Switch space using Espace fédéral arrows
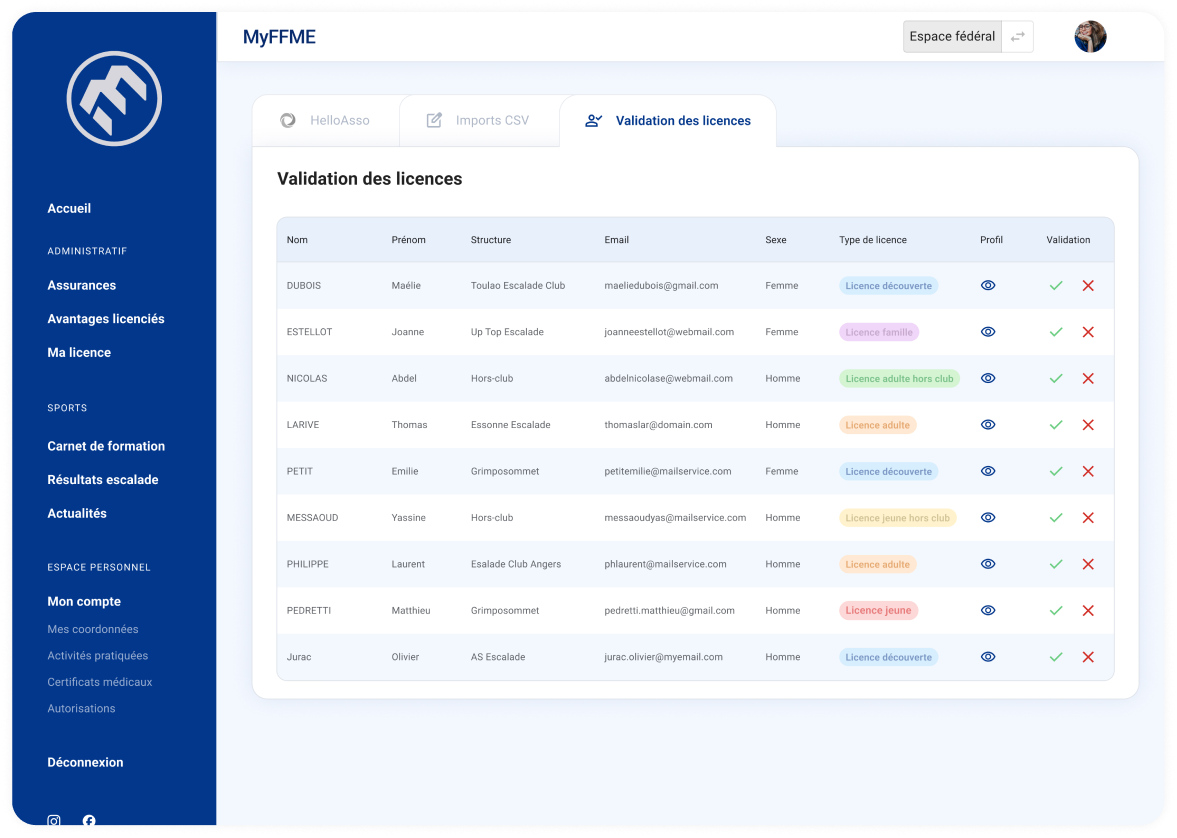This screenshot has width=1177, height=838. coord(1017,37)
